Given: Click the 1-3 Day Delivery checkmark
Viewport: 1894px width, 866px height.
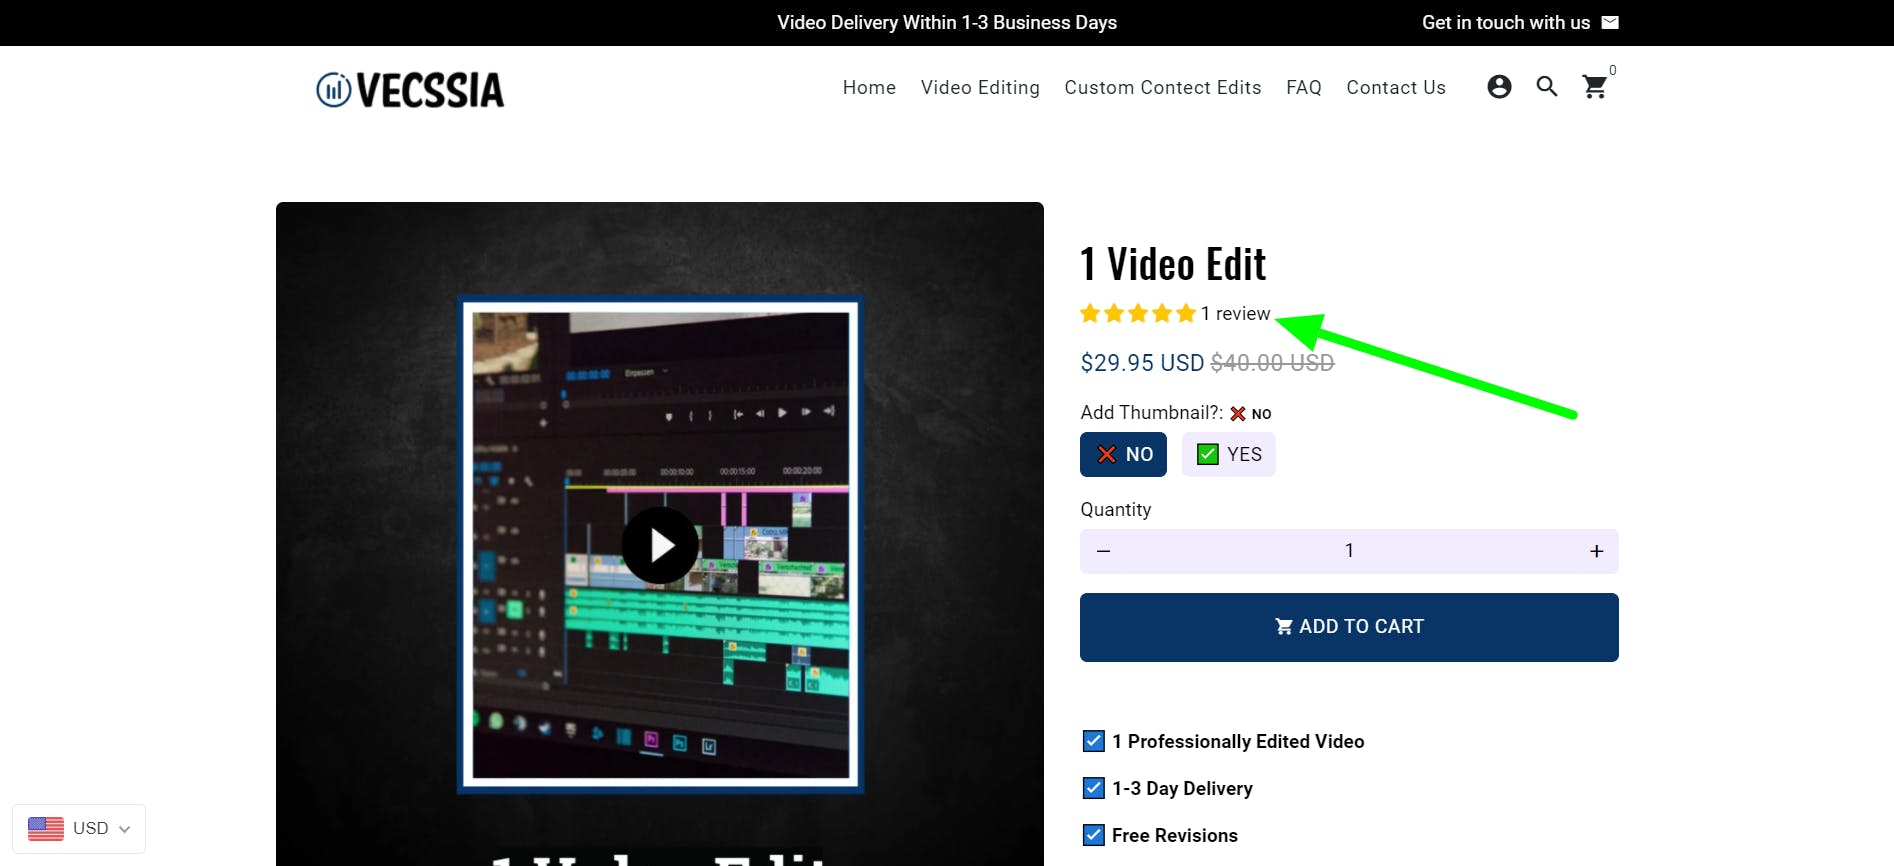Looking at the screenshot, I should (x=1094, y=788).
